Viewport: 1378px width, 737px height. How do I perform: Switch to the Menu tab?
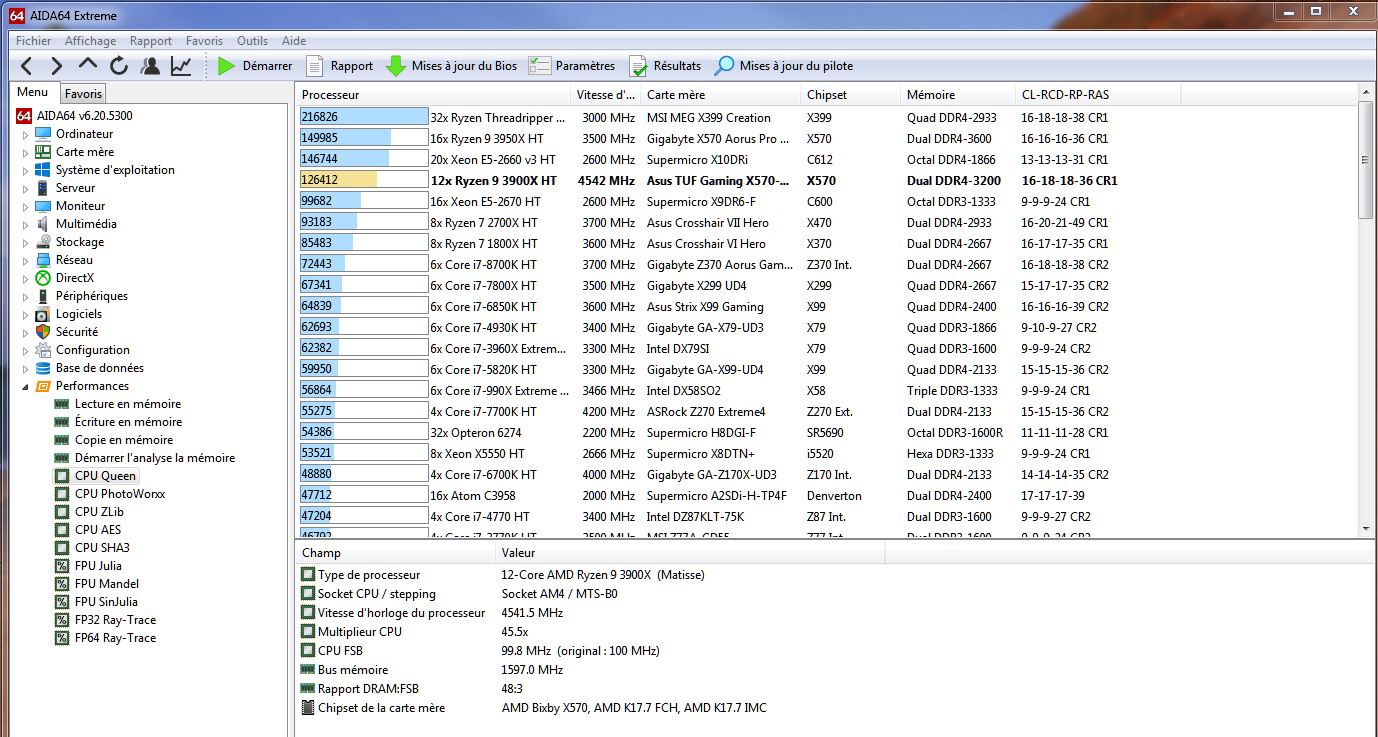coord(33,92)
